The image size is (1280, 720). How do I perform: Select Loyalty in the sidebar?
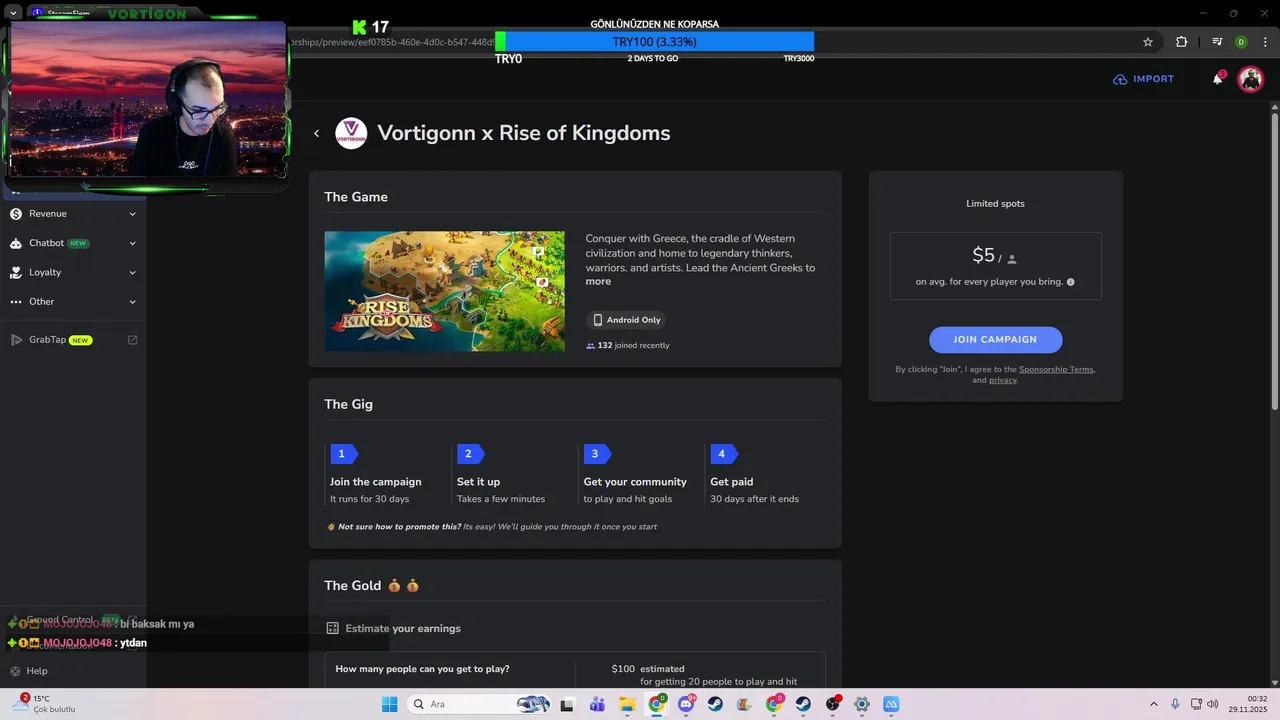[x=45, y=272]
